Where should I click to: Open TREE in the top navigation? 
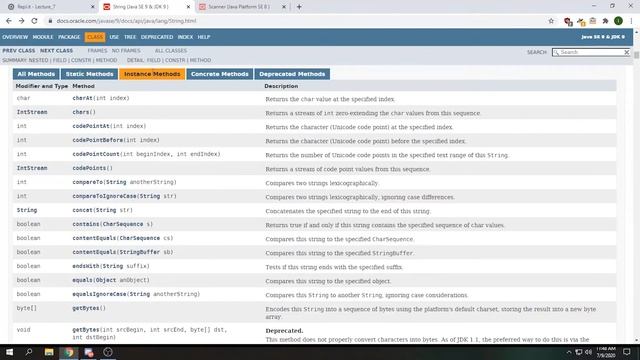coord(130,37)
